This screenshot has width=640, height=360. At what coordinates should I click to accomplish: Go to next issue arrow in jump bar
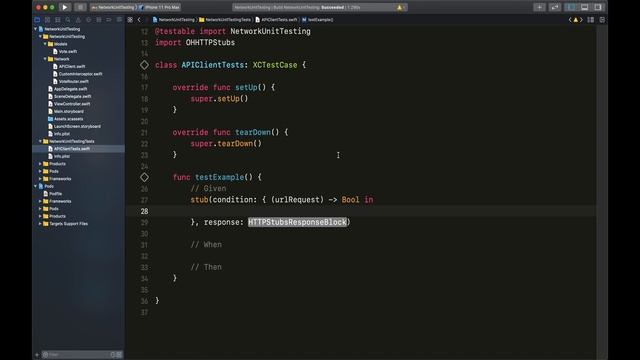pyautogui.click(x=581, y=20)
